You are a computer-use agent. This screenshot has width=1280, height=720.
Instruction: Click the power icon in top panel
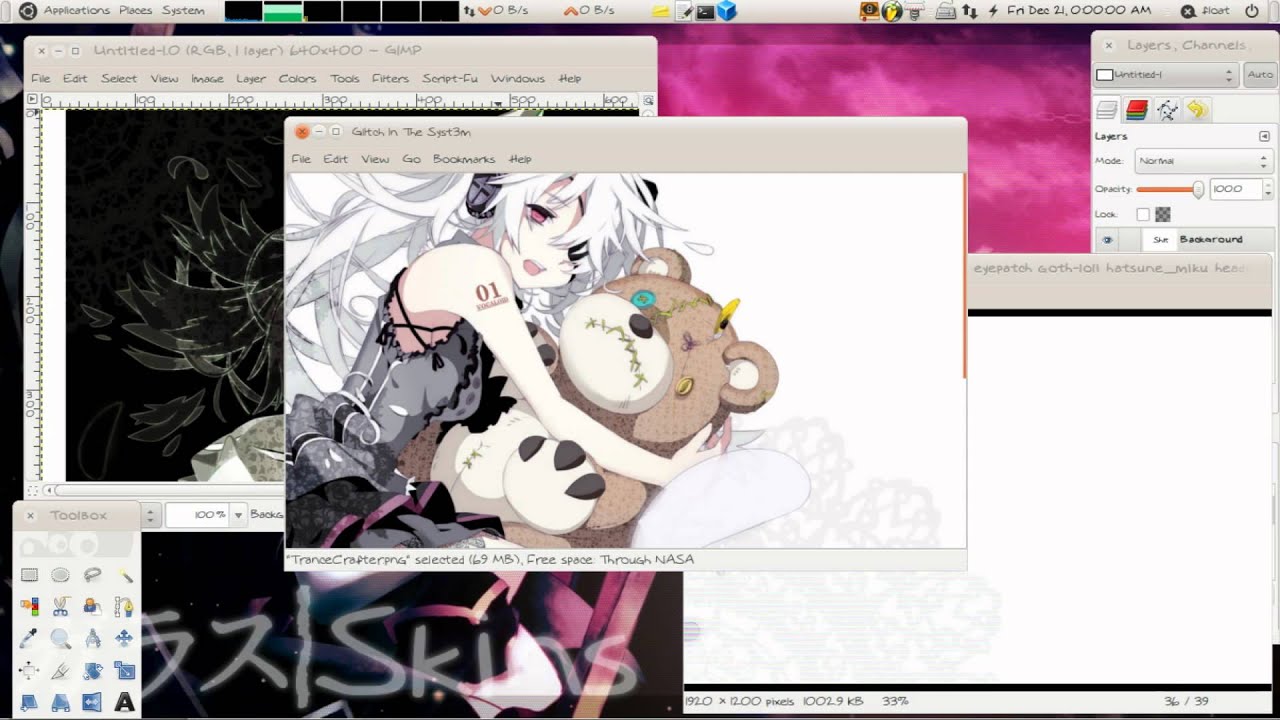[x=1251, y=10]
